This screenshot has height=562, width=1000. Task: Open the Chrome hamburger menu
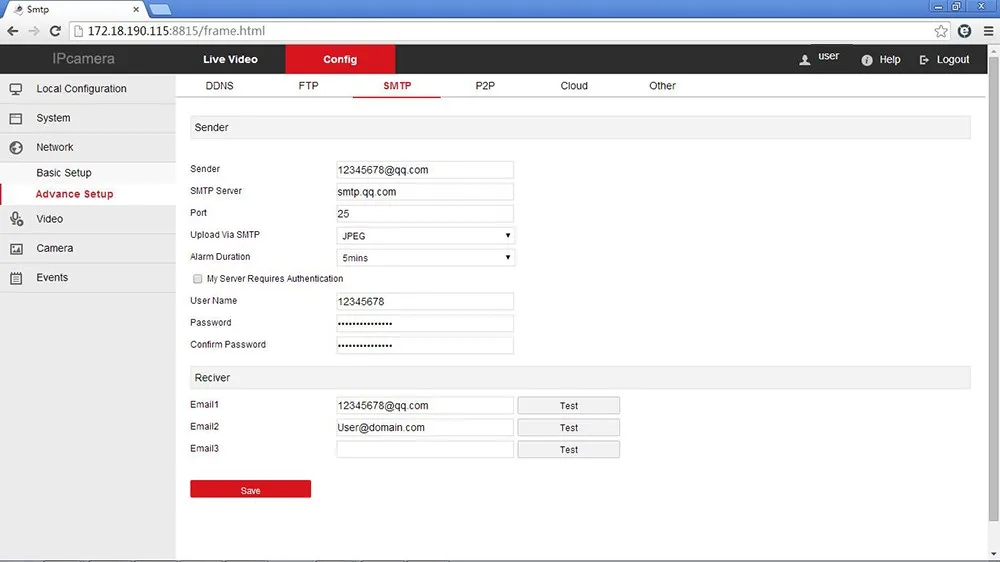pos(989,31)
